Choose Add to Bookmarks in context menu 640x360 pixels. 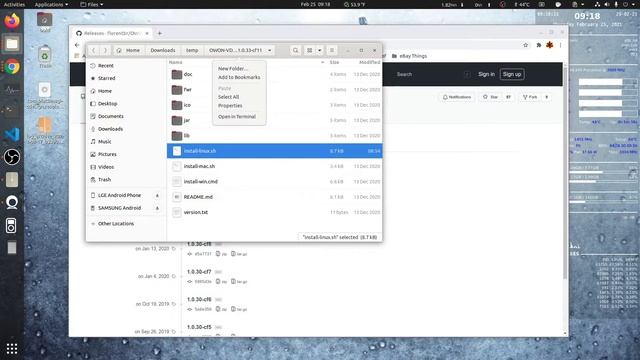pos(239,77)
